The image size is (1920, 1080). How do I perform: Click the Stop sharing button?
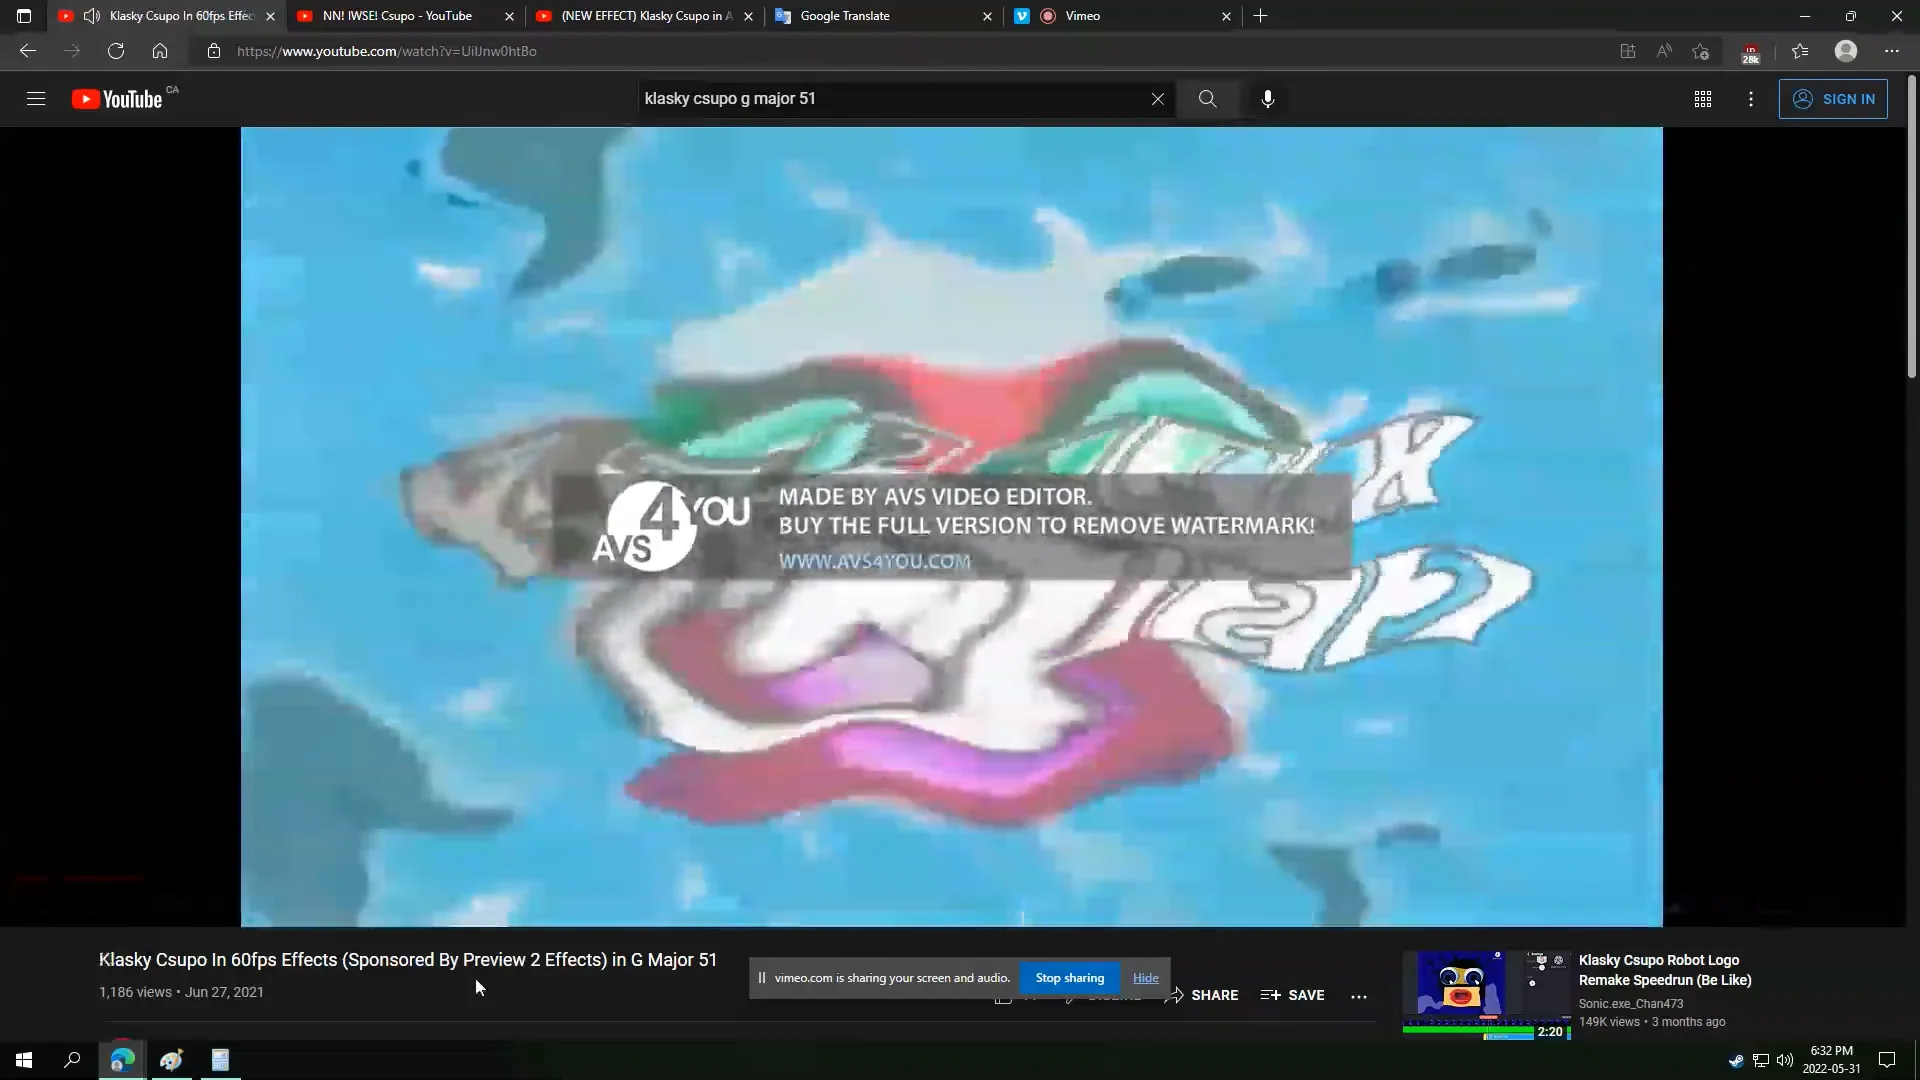tap(1069, 978)
